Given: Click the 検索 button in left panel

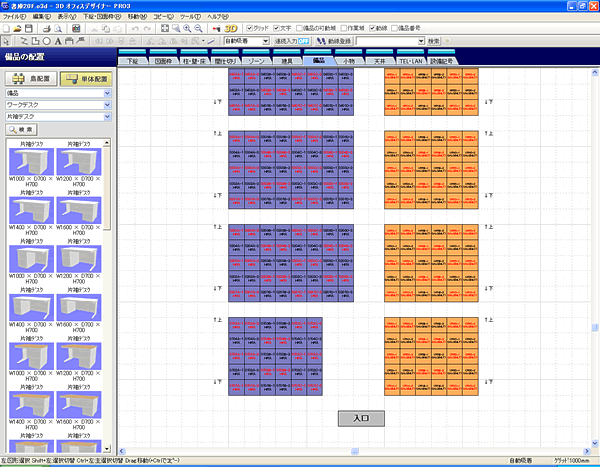Looking at the screenshot, I should (23, 130).
